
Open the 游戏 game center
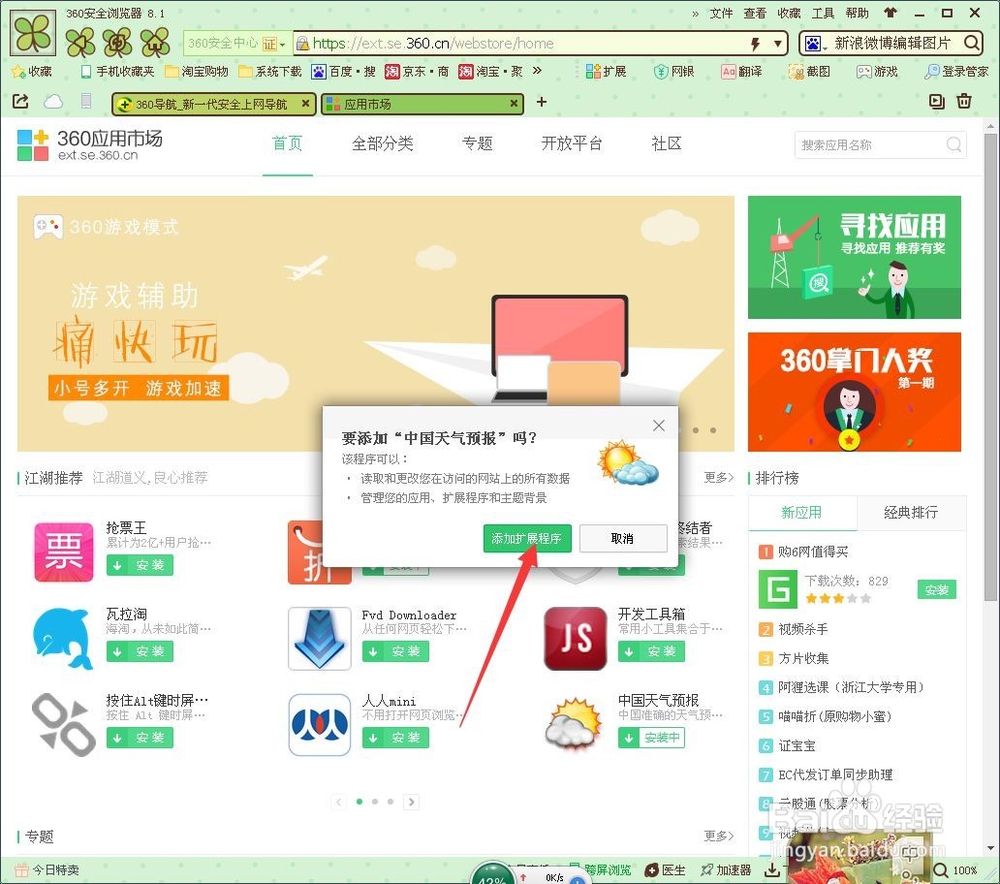pyautogui.click(x=878, y=71)
